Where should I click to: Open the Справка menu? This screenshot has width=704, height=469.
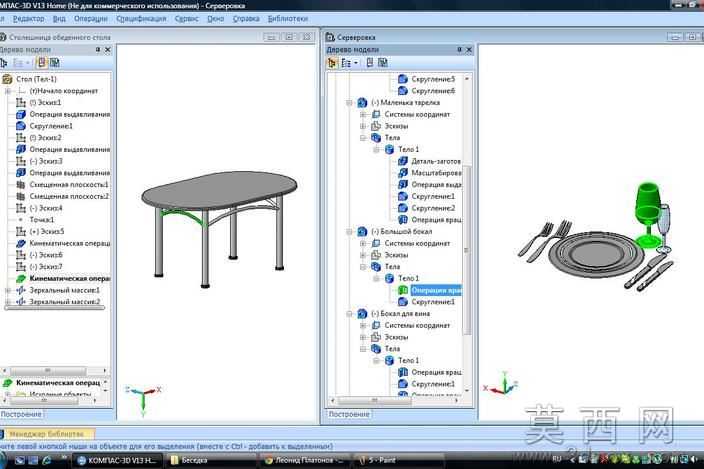coord(246,19)
